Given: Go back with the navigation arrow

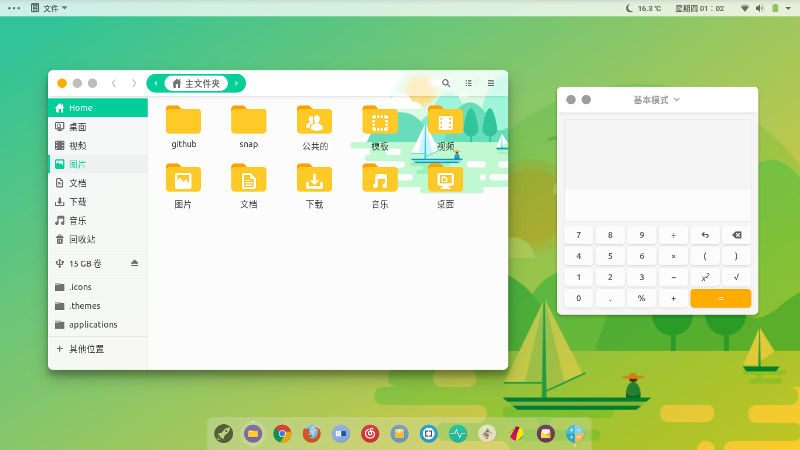Looking at the screenshot, I should [x=114, y=83].
